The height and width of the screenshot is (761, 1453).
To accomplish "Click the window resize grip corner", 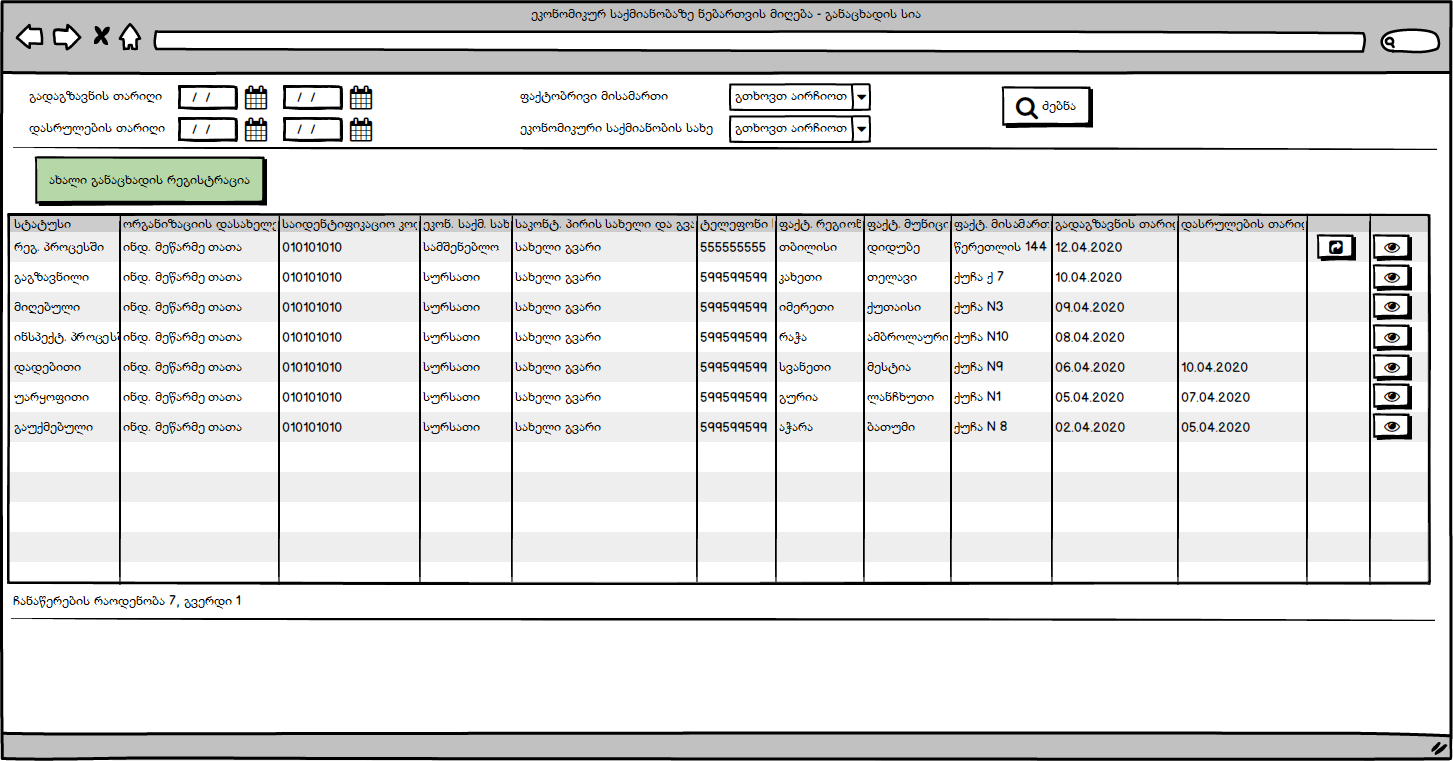I will tap(1438, 747).
